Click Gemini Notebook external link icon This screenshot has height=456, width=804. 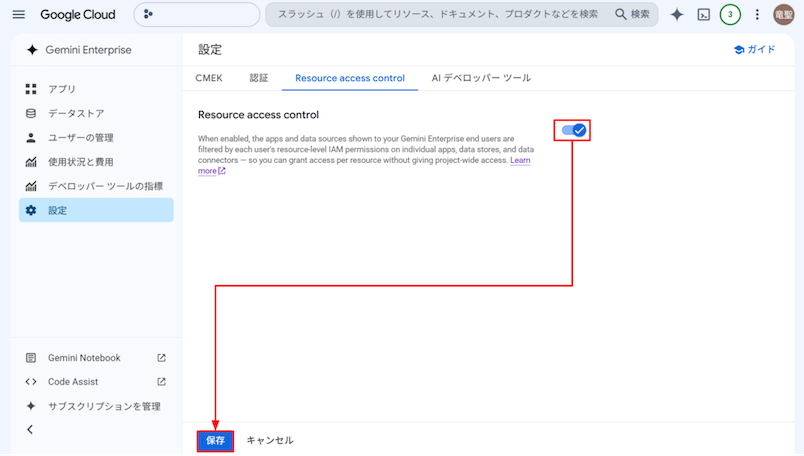(x=162, y=358)
